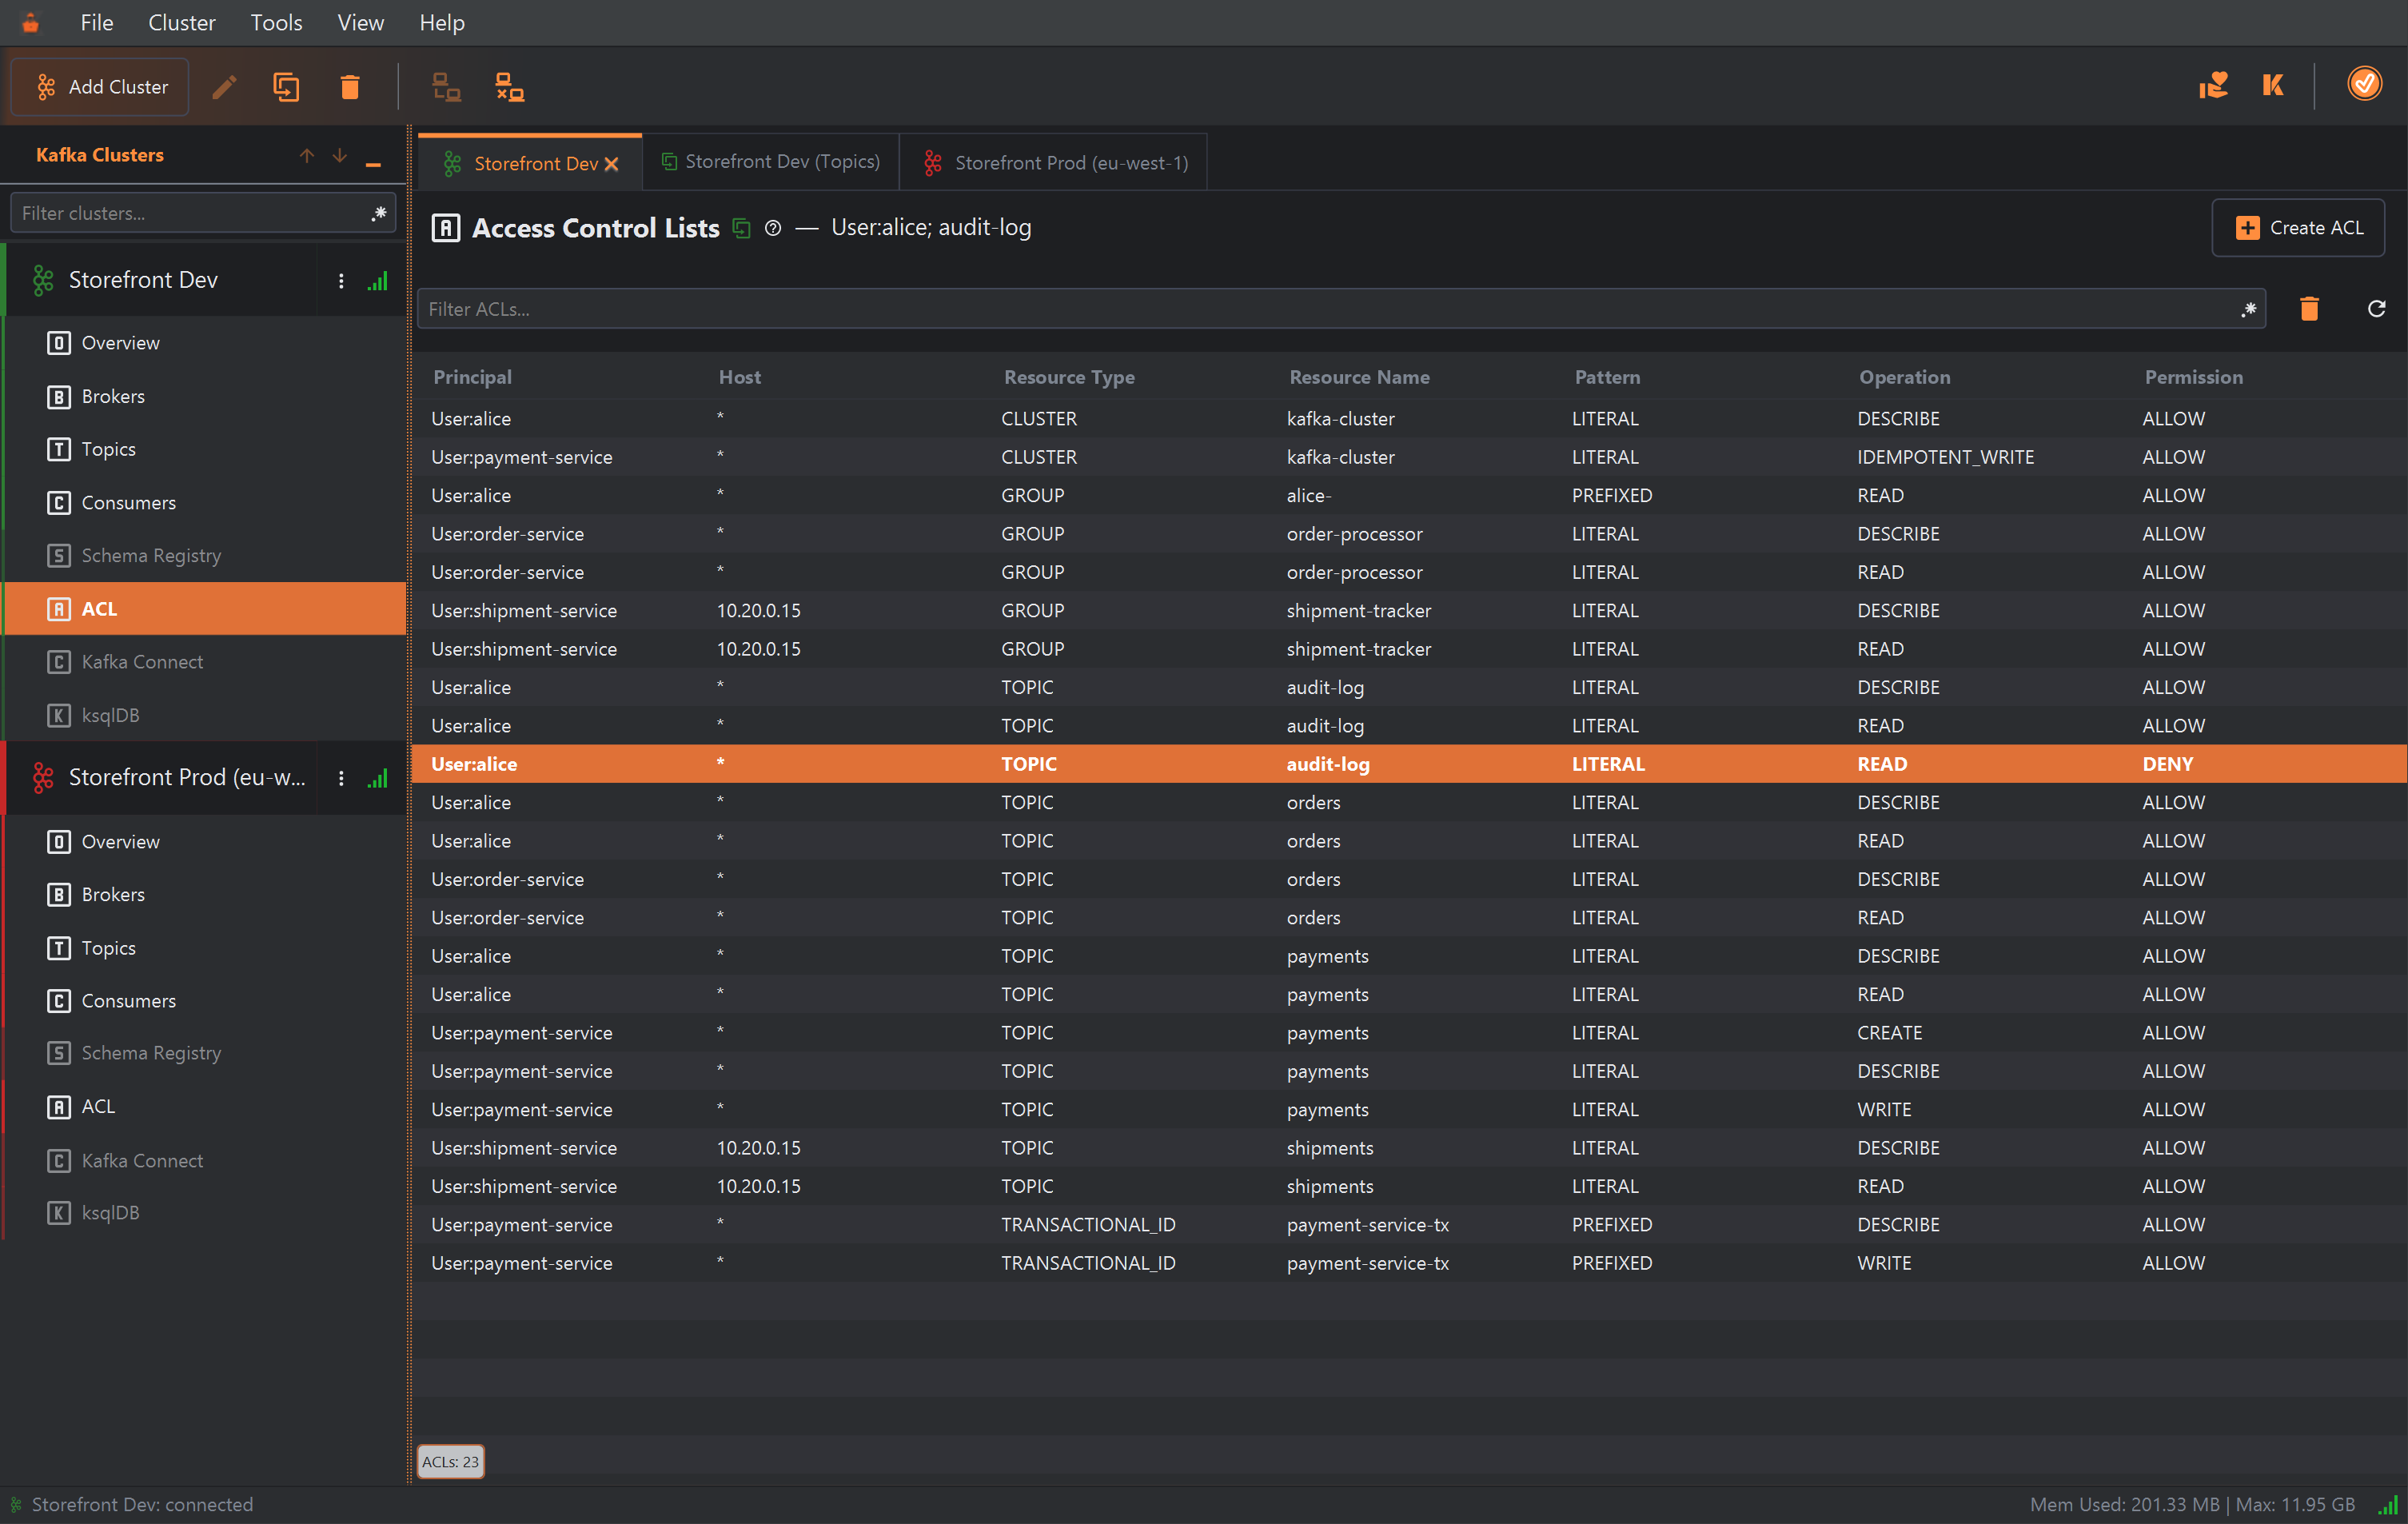Screen dimensions: 2408x1524
Task: Open Consumers under Storefront Dev
Action: pos(205,502)
